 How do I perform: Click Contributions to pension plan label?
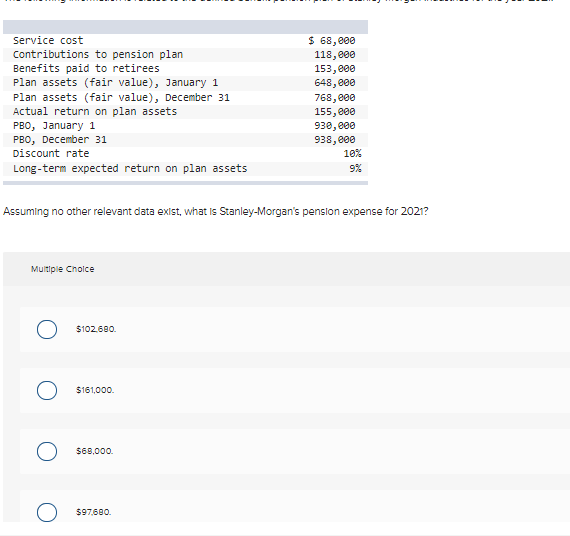tap(98, 55)
